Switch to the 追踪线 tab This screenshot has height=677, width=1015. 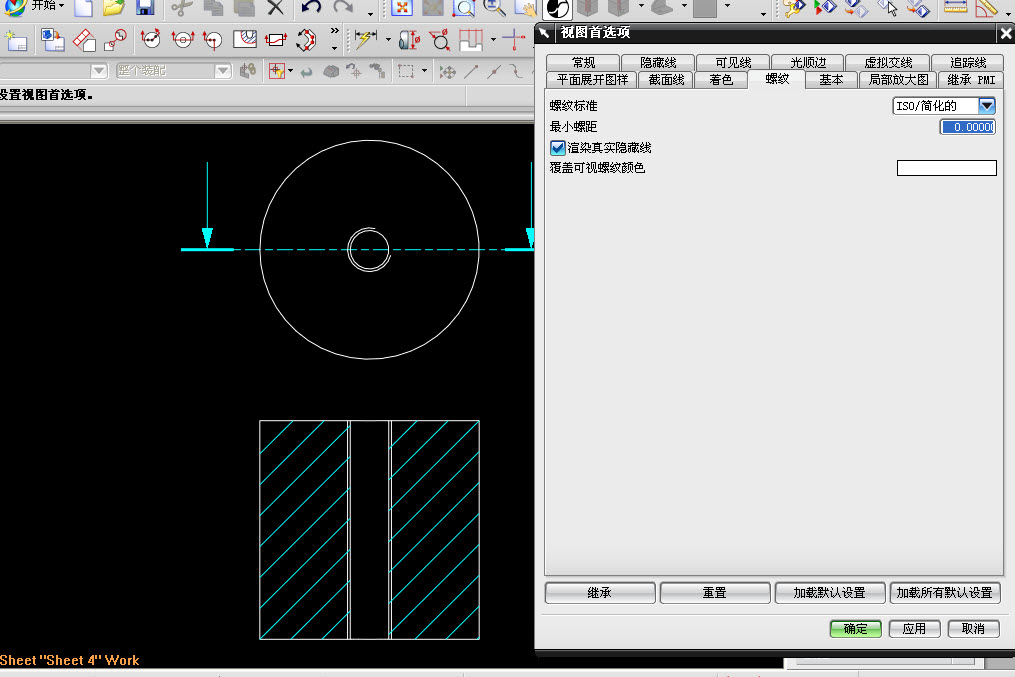click(x=968, y=62)
